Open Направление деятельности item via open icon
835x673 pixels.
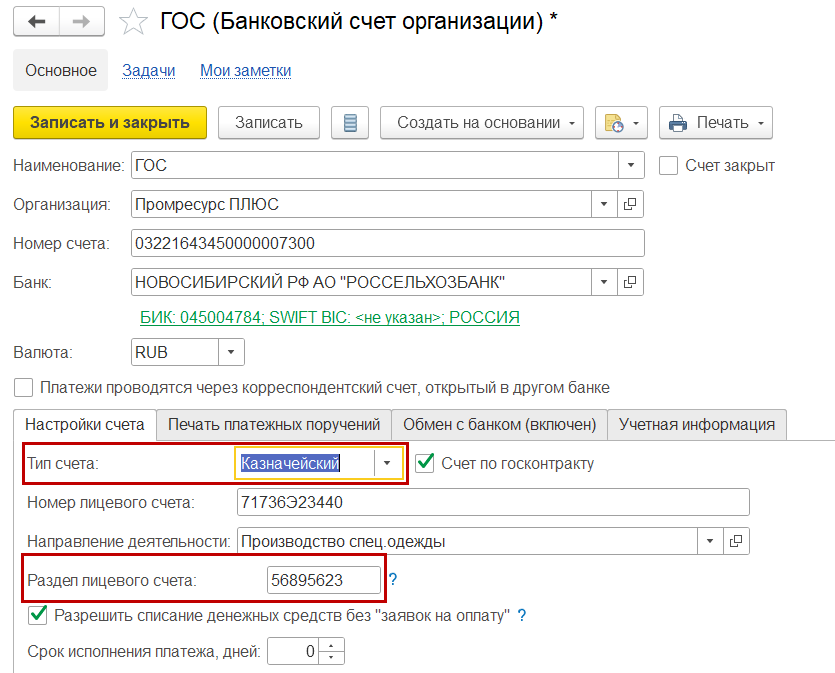coord(736,541)
